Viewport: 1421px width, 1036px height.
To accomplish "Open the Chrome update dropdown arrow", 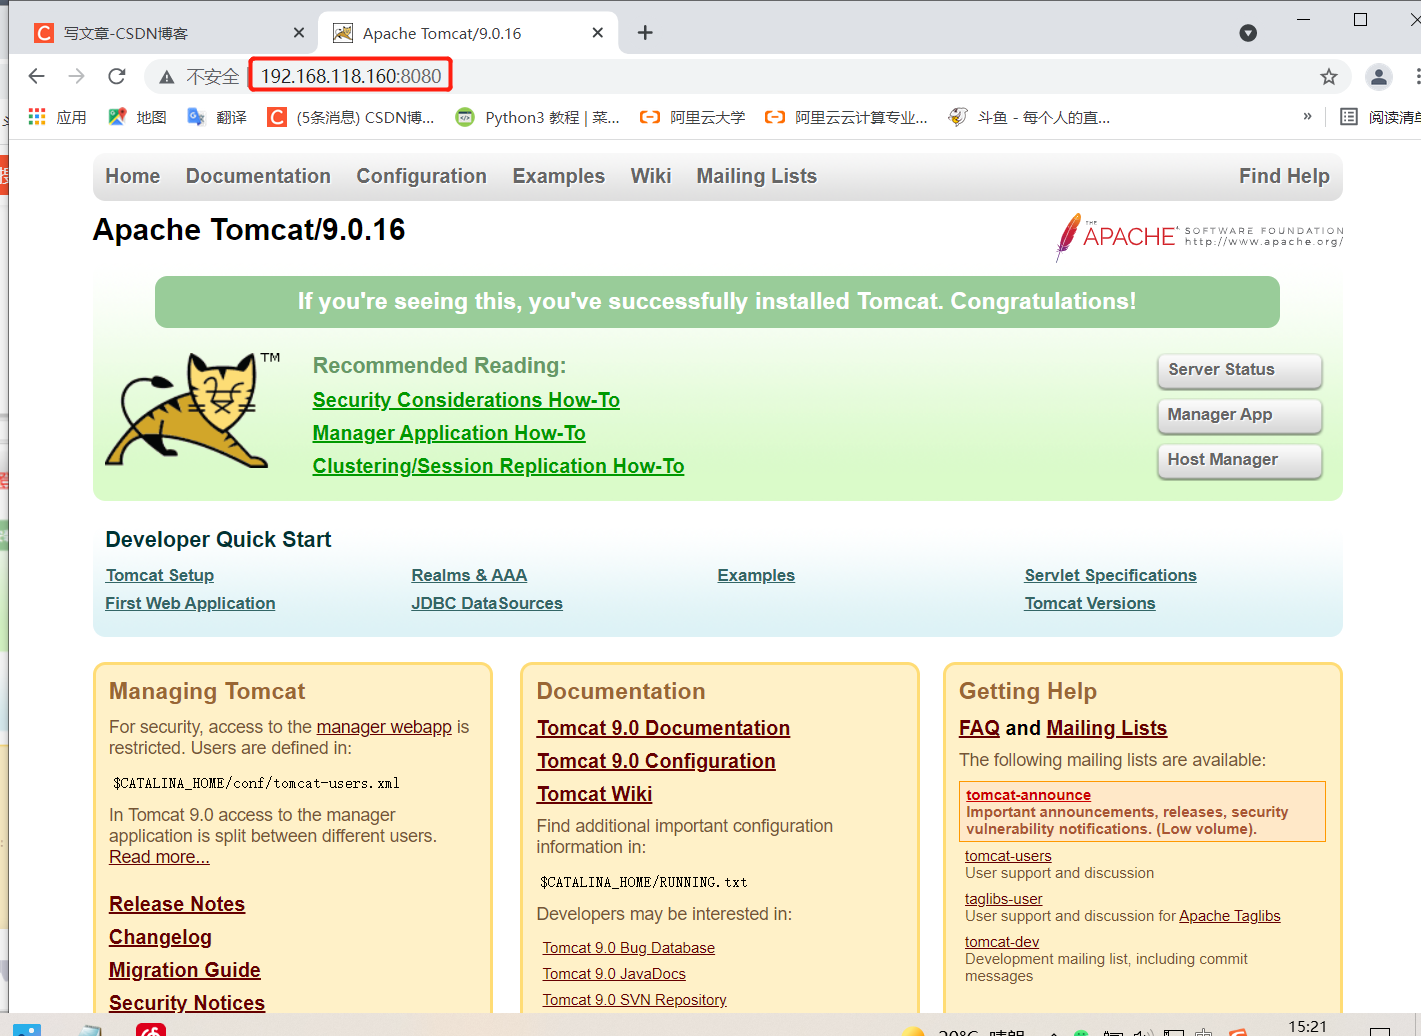I will point(1248,32).
